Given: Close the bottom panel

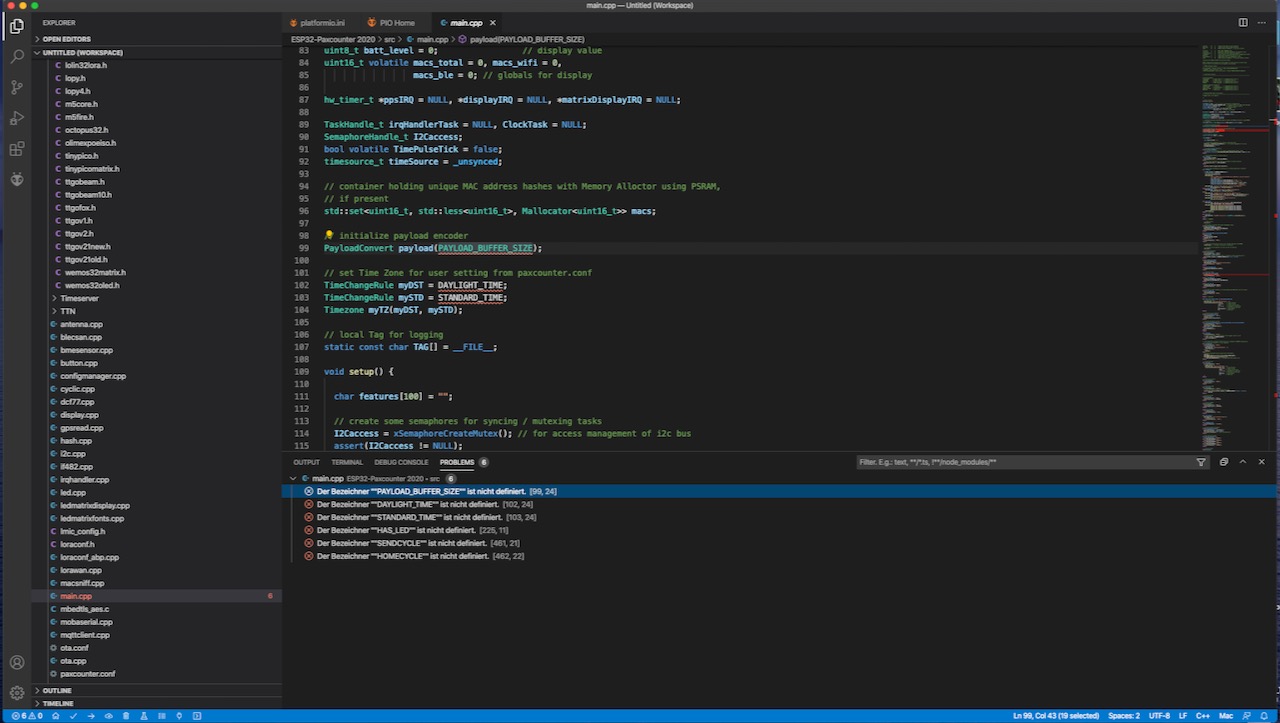Looking at the screenshot, I should [1262, 462].
